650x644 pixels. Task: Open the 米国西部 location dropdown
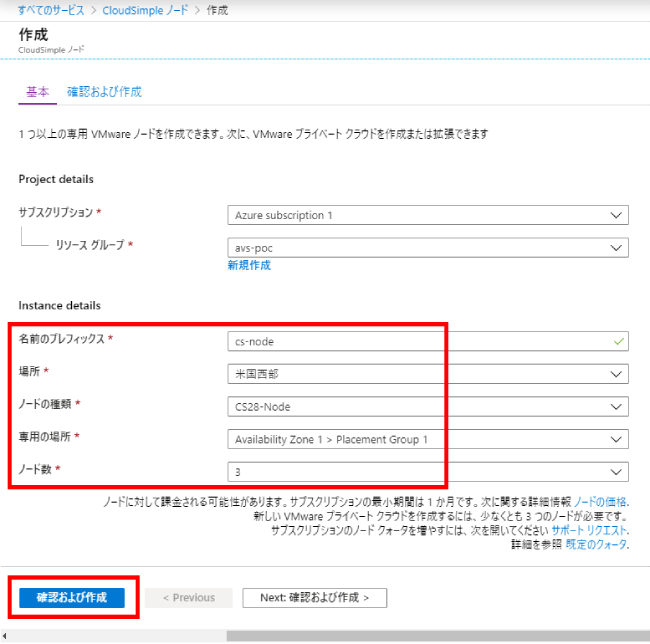pyautogui.click(x=428, y=374)
